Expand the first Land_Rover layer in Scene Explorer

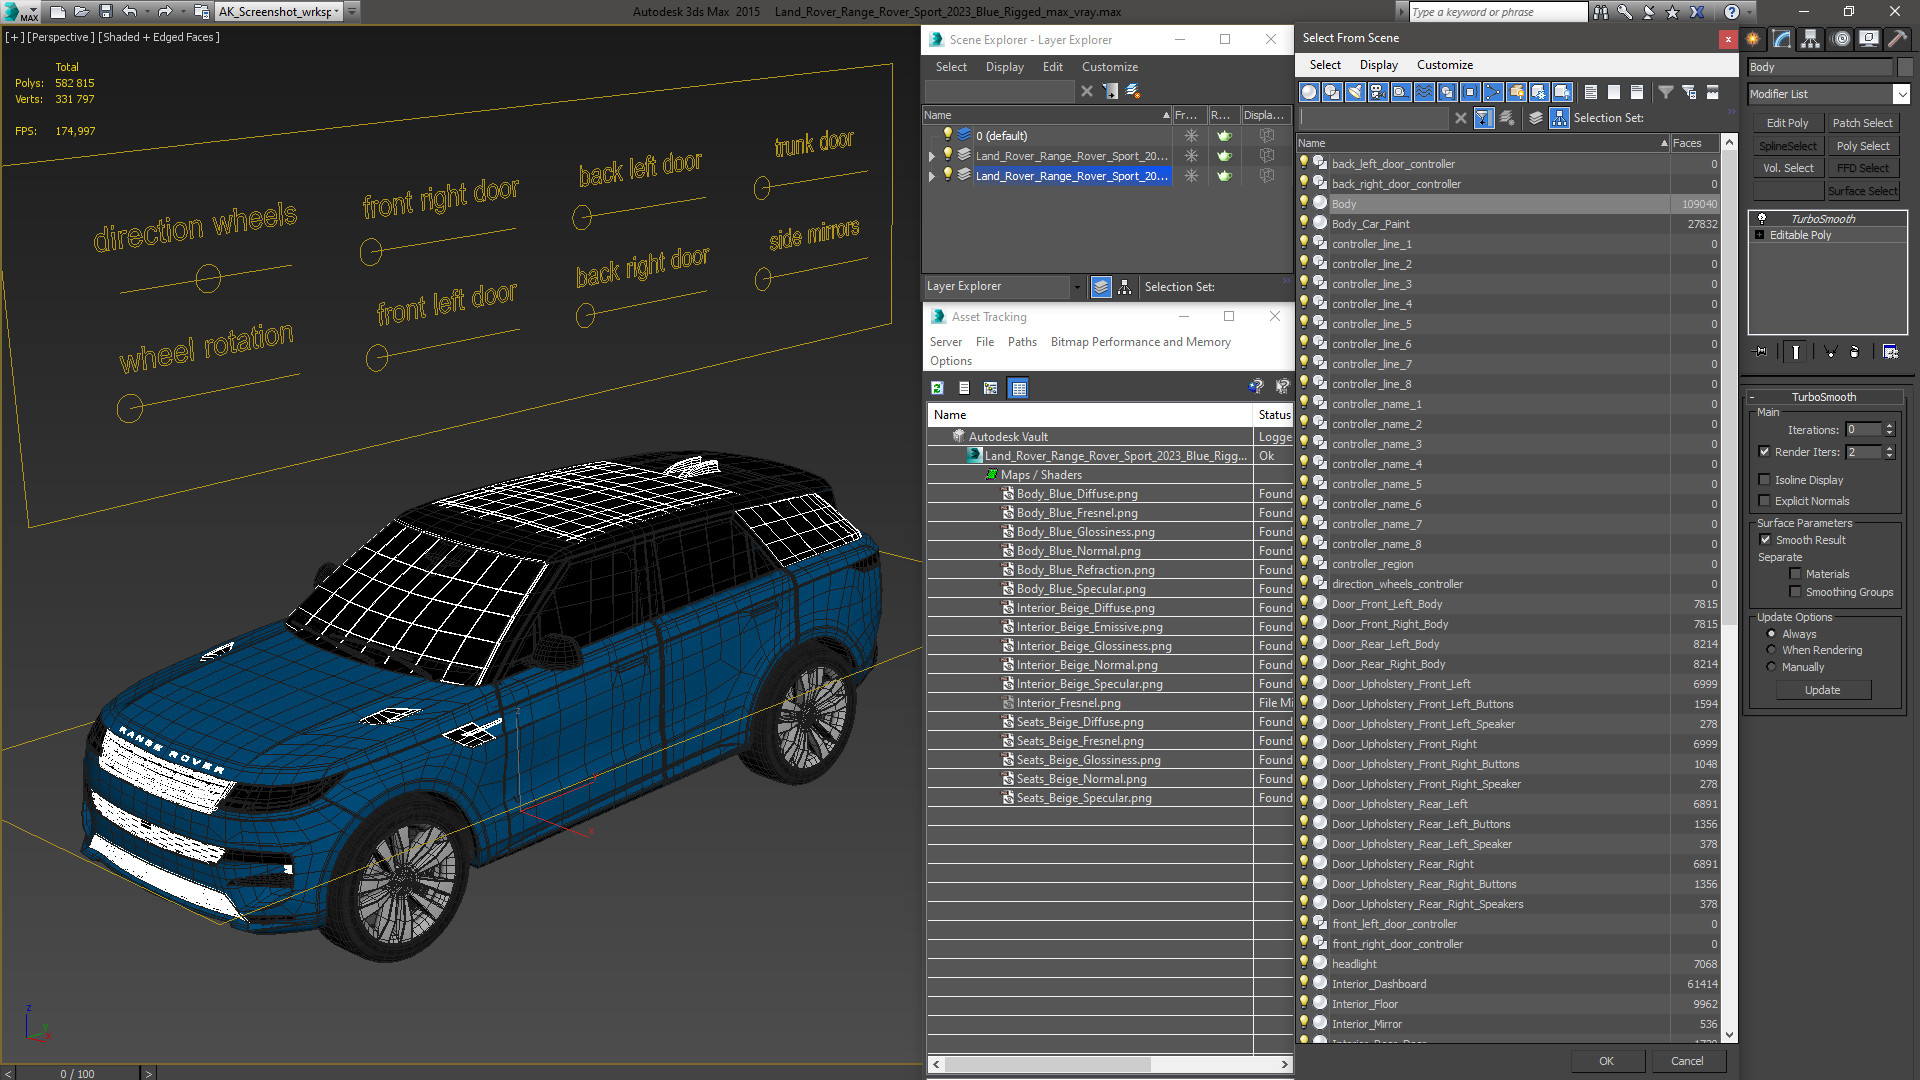(x=932, y=156)
